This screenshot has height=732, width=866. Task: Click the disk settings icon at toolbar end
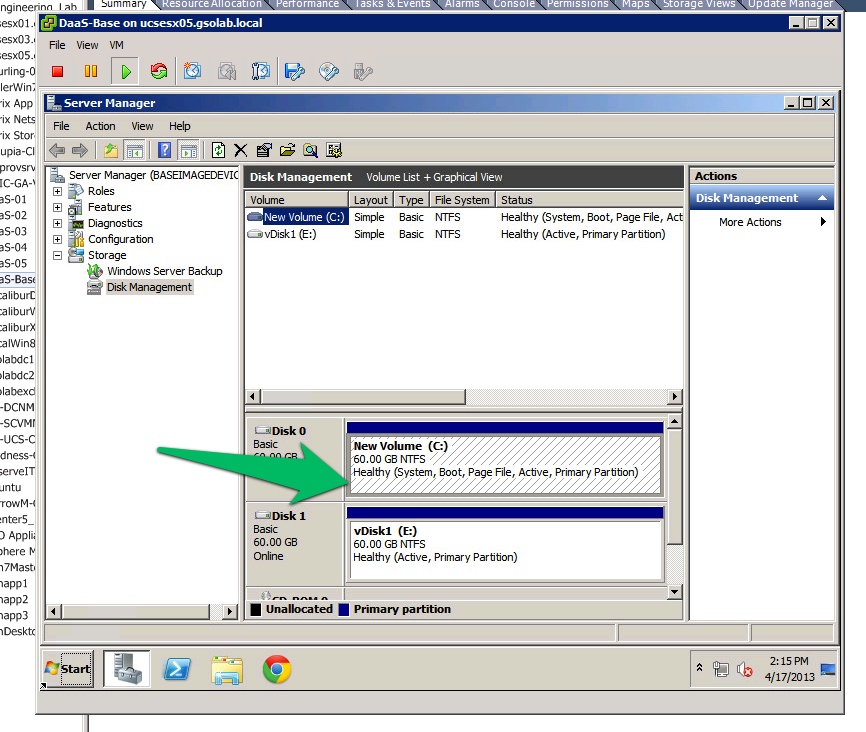coord(334,150)
